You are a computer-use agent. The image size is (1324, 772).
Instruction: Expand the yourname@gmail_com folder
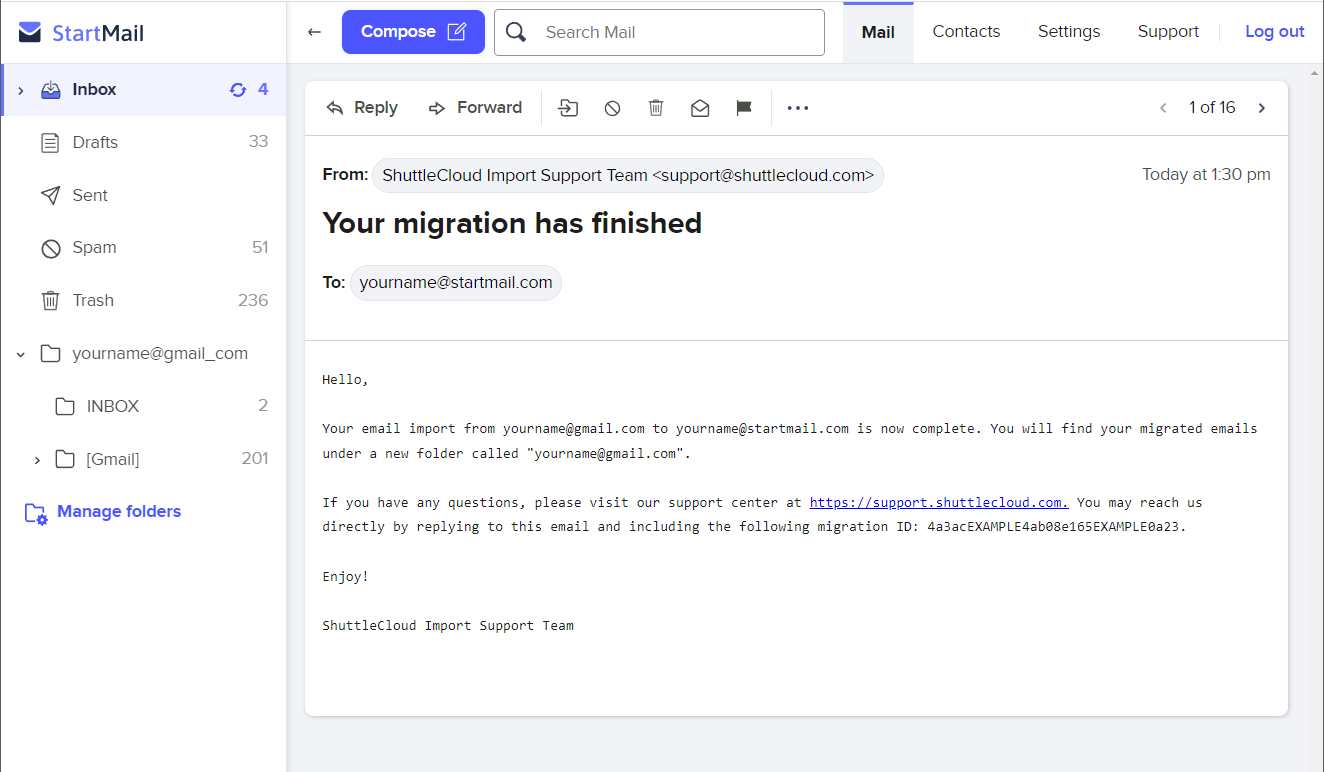pyautogui.click(x=21, y=353)
